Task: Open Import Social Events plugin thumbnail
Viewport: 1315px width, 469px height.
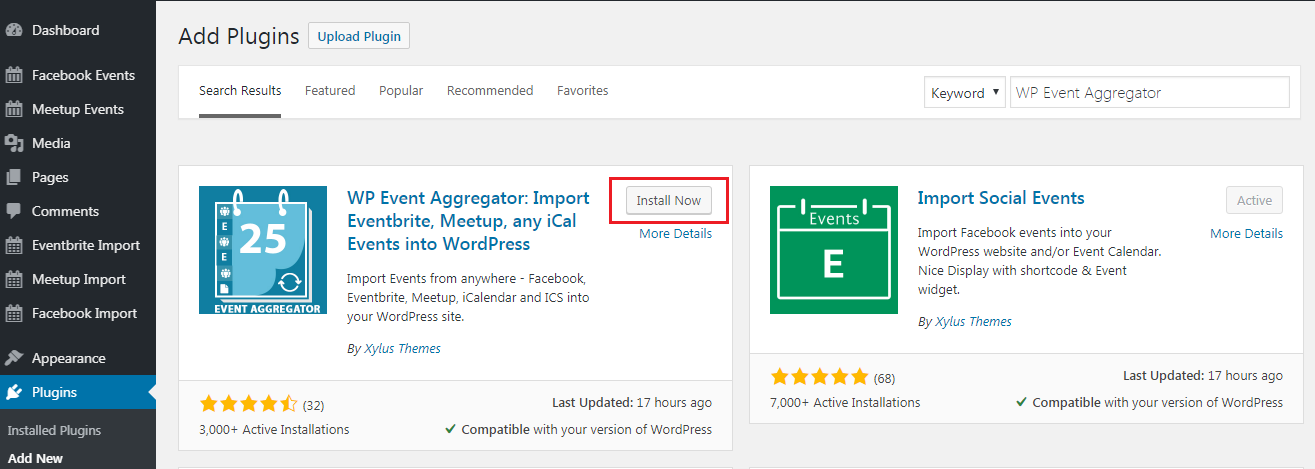Action: (x=834, y=250)
